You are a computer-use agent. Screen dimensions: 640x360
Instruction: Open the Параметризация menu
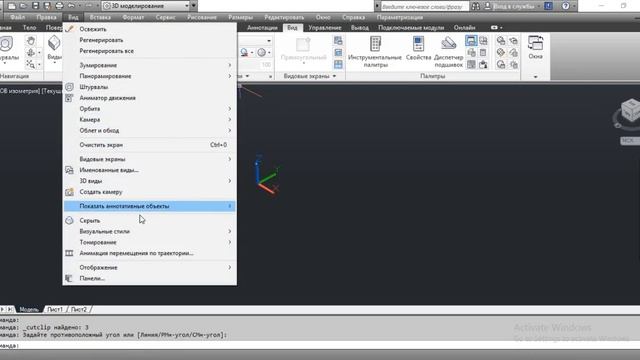pyautogui.click(x=400, y=17)
